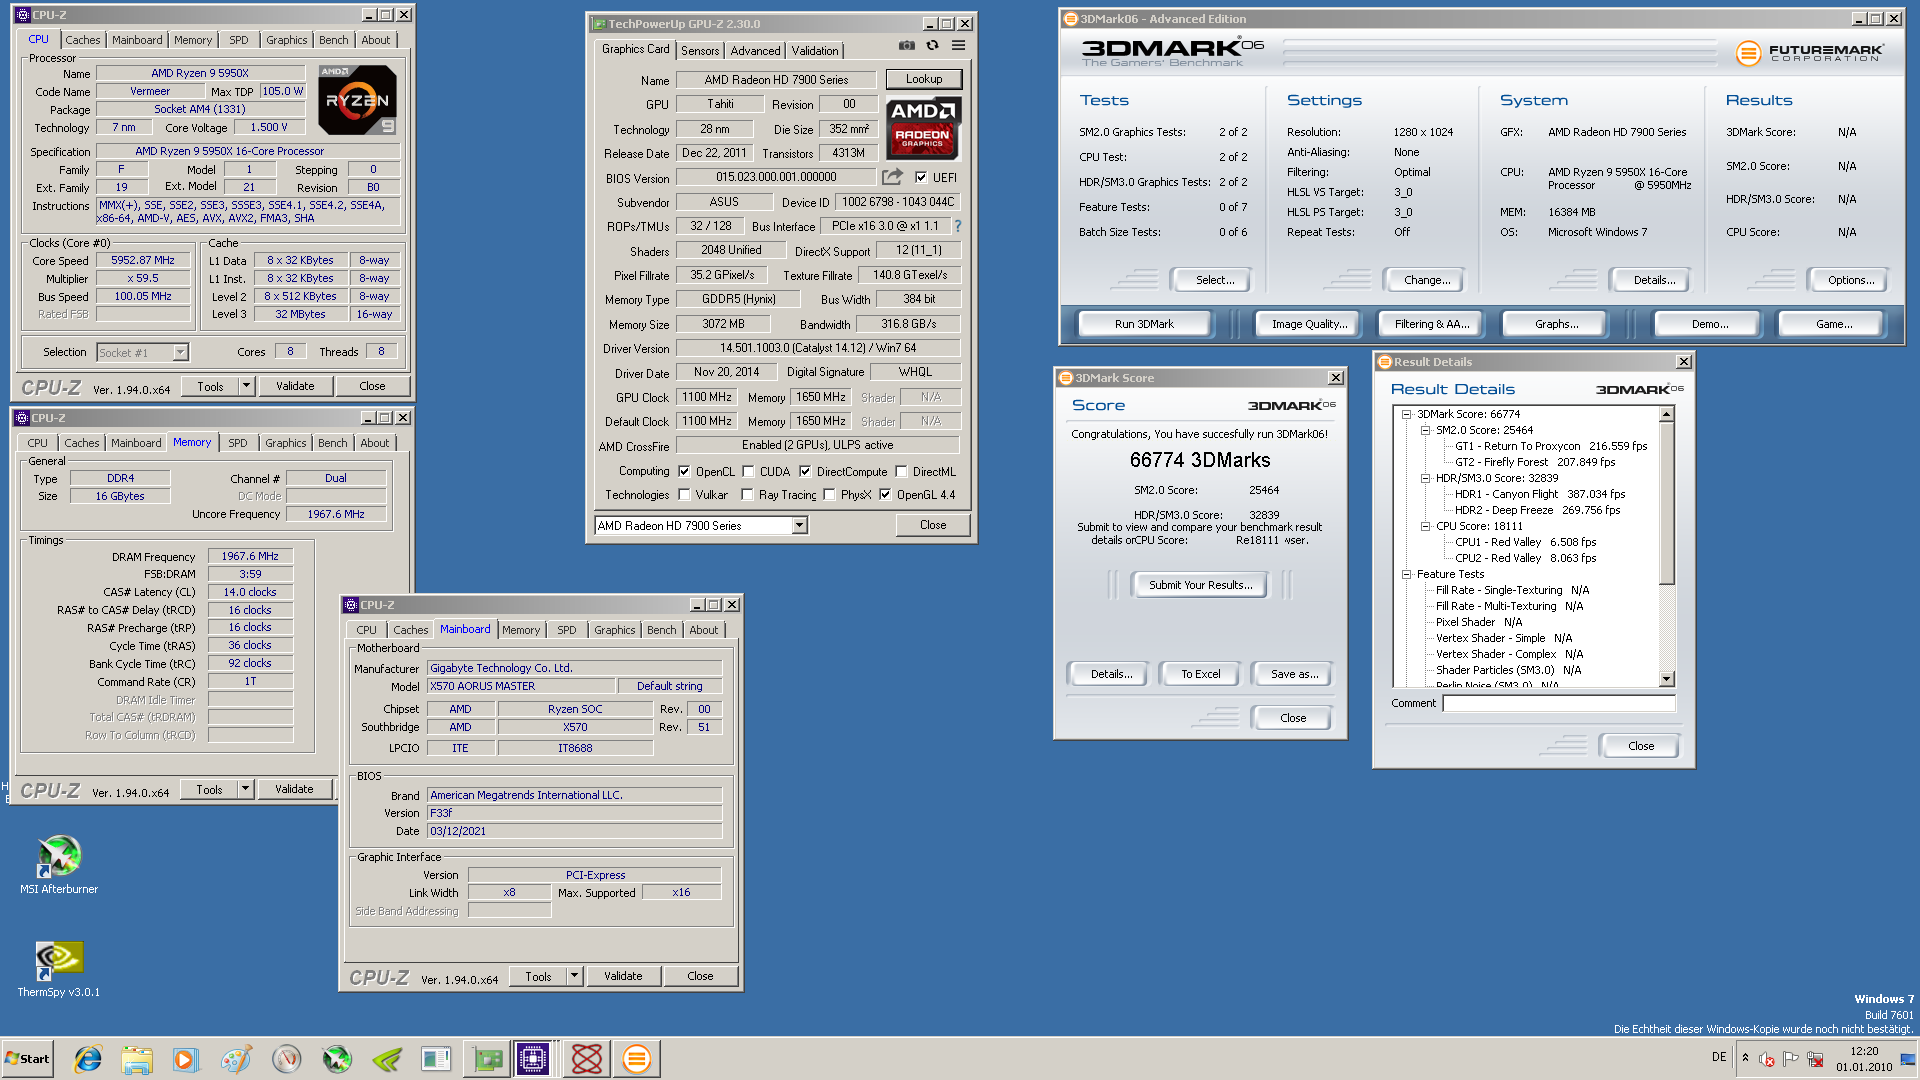Toggle the CUDA checkbox
The height and width of the screenshot is (1080, 1920).
[x=748, y=472]
